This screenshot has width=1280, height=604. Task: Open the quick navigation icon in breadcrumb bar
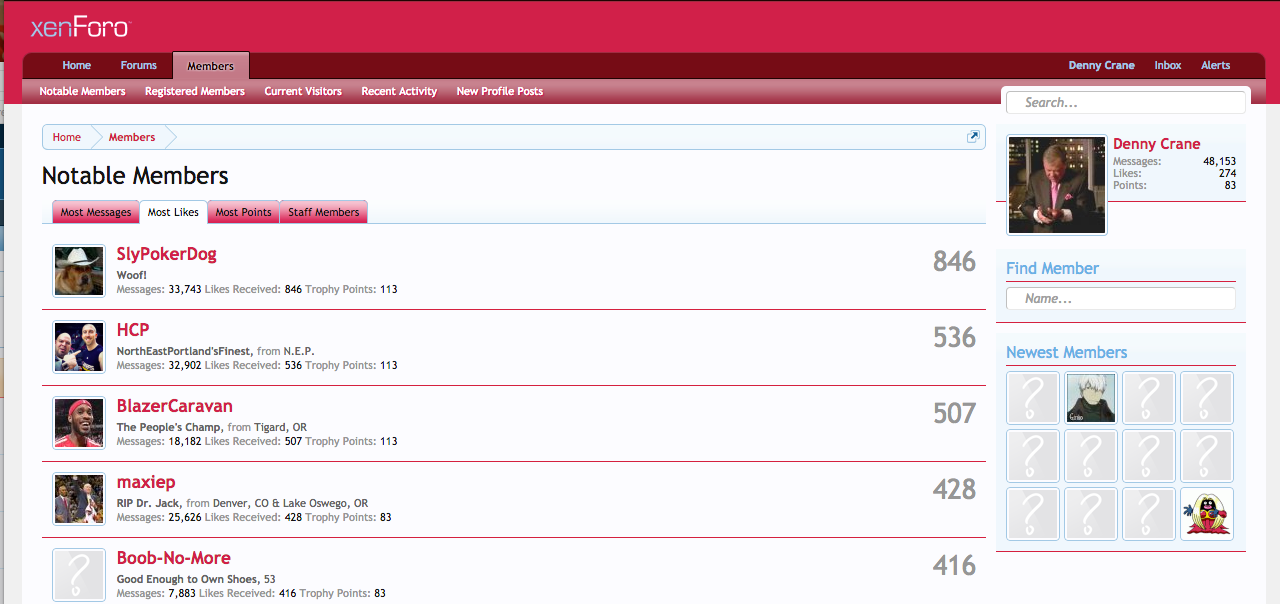click(973, 137)
